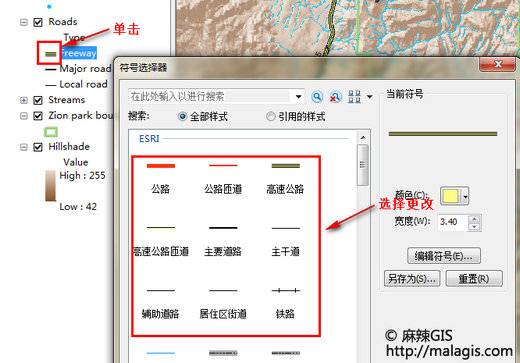520x363 pixels.
Task: Open the yellow color swatch picker
Action: click(x=454, y=196)
